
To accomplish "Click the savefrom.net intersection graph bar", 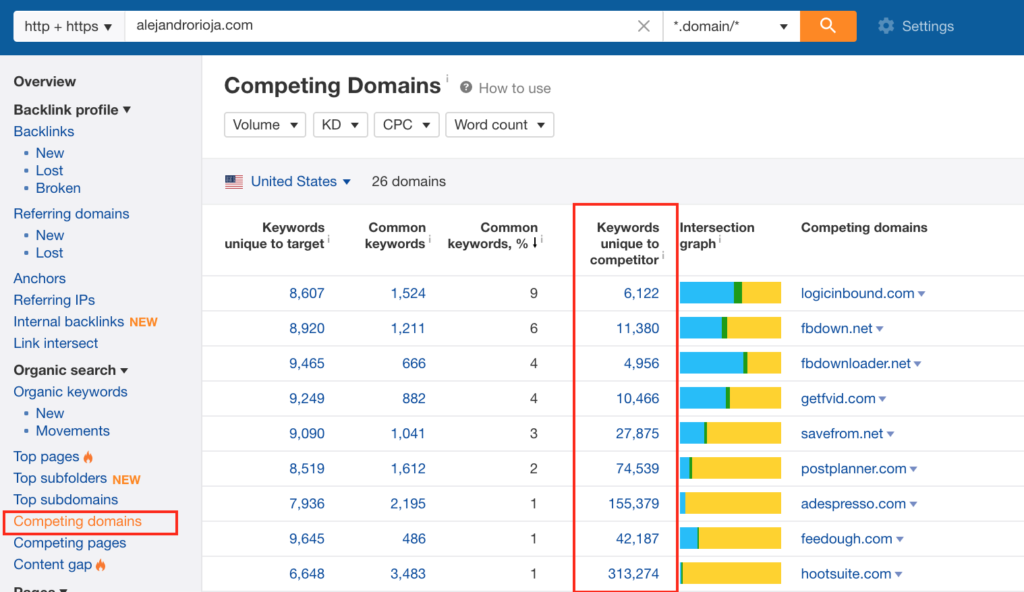I will (730, 433).
